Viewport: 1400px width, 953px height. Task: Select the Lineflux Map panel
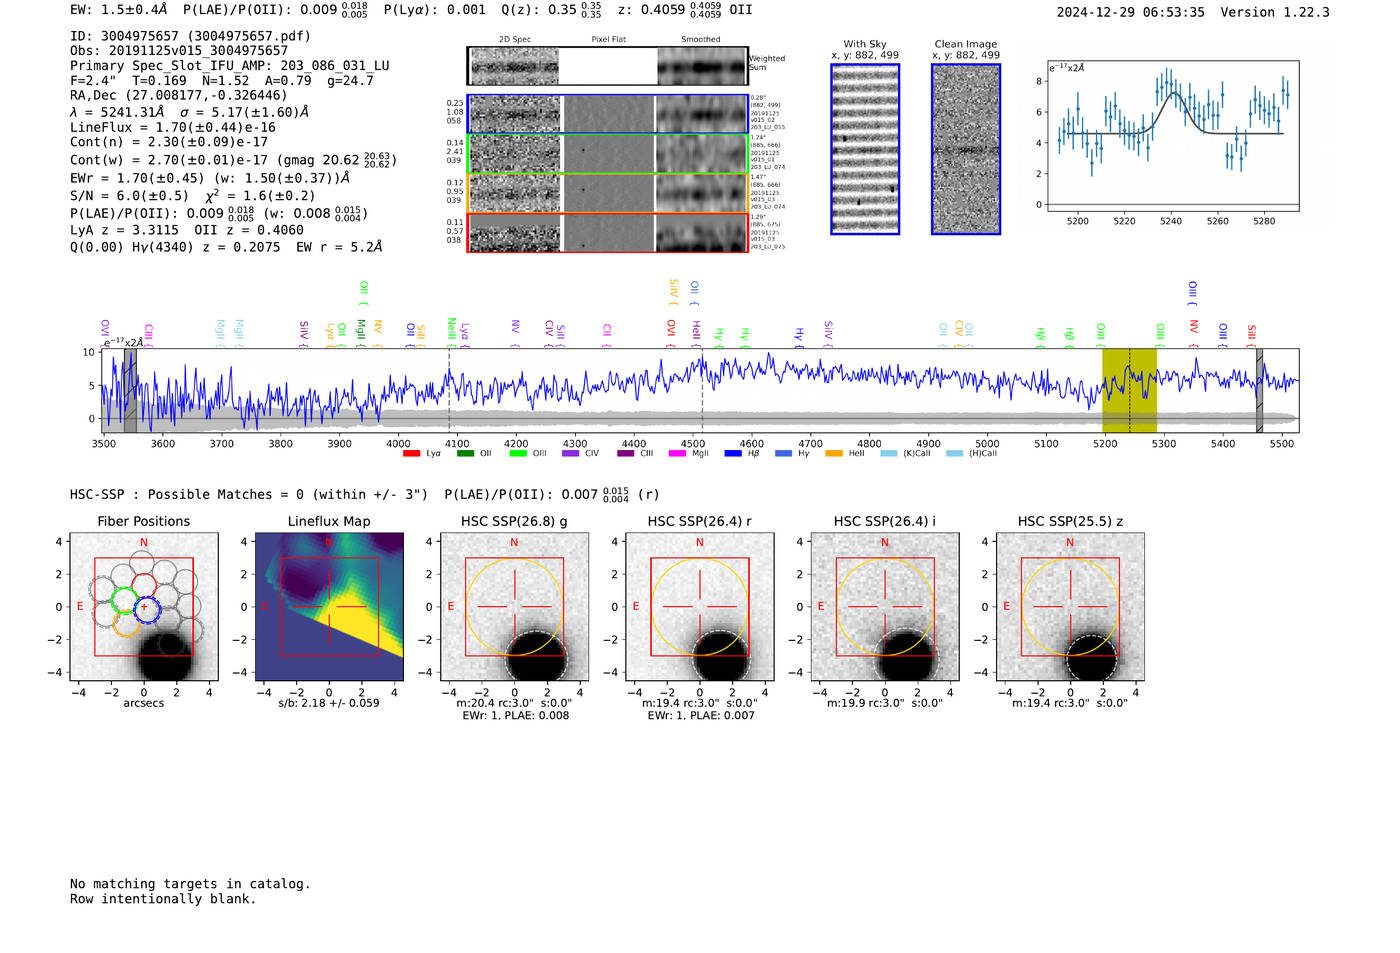(x=329, y=607)
